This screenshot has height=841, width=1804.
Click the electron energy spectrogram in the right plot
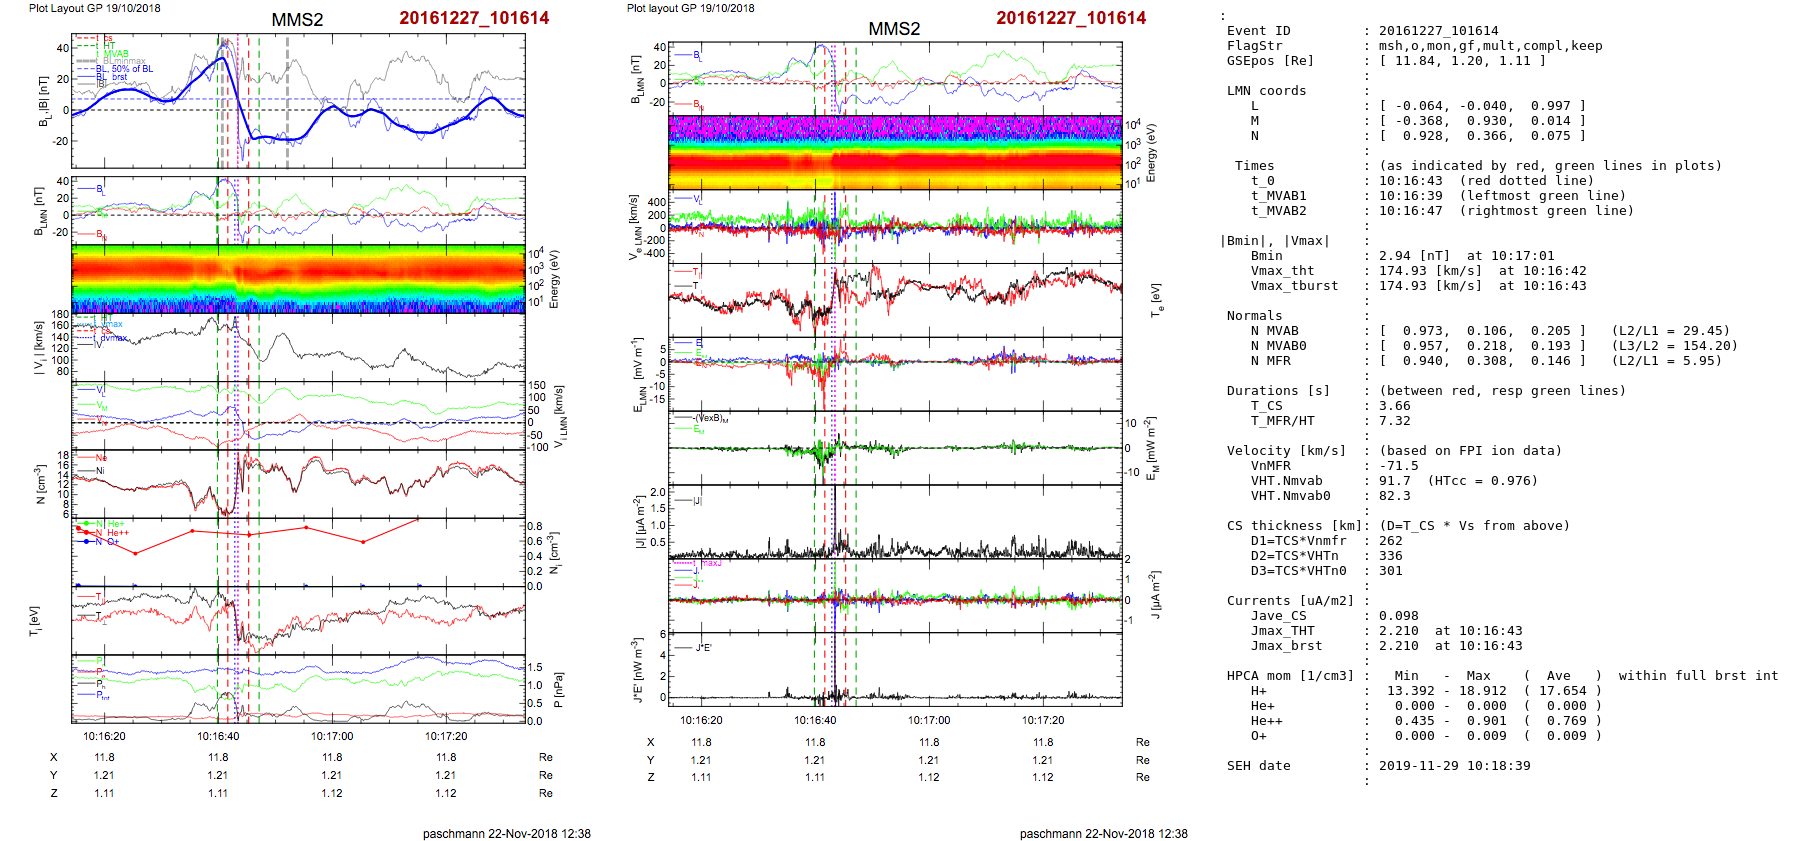pyautogui.click(x=894, y=152)
